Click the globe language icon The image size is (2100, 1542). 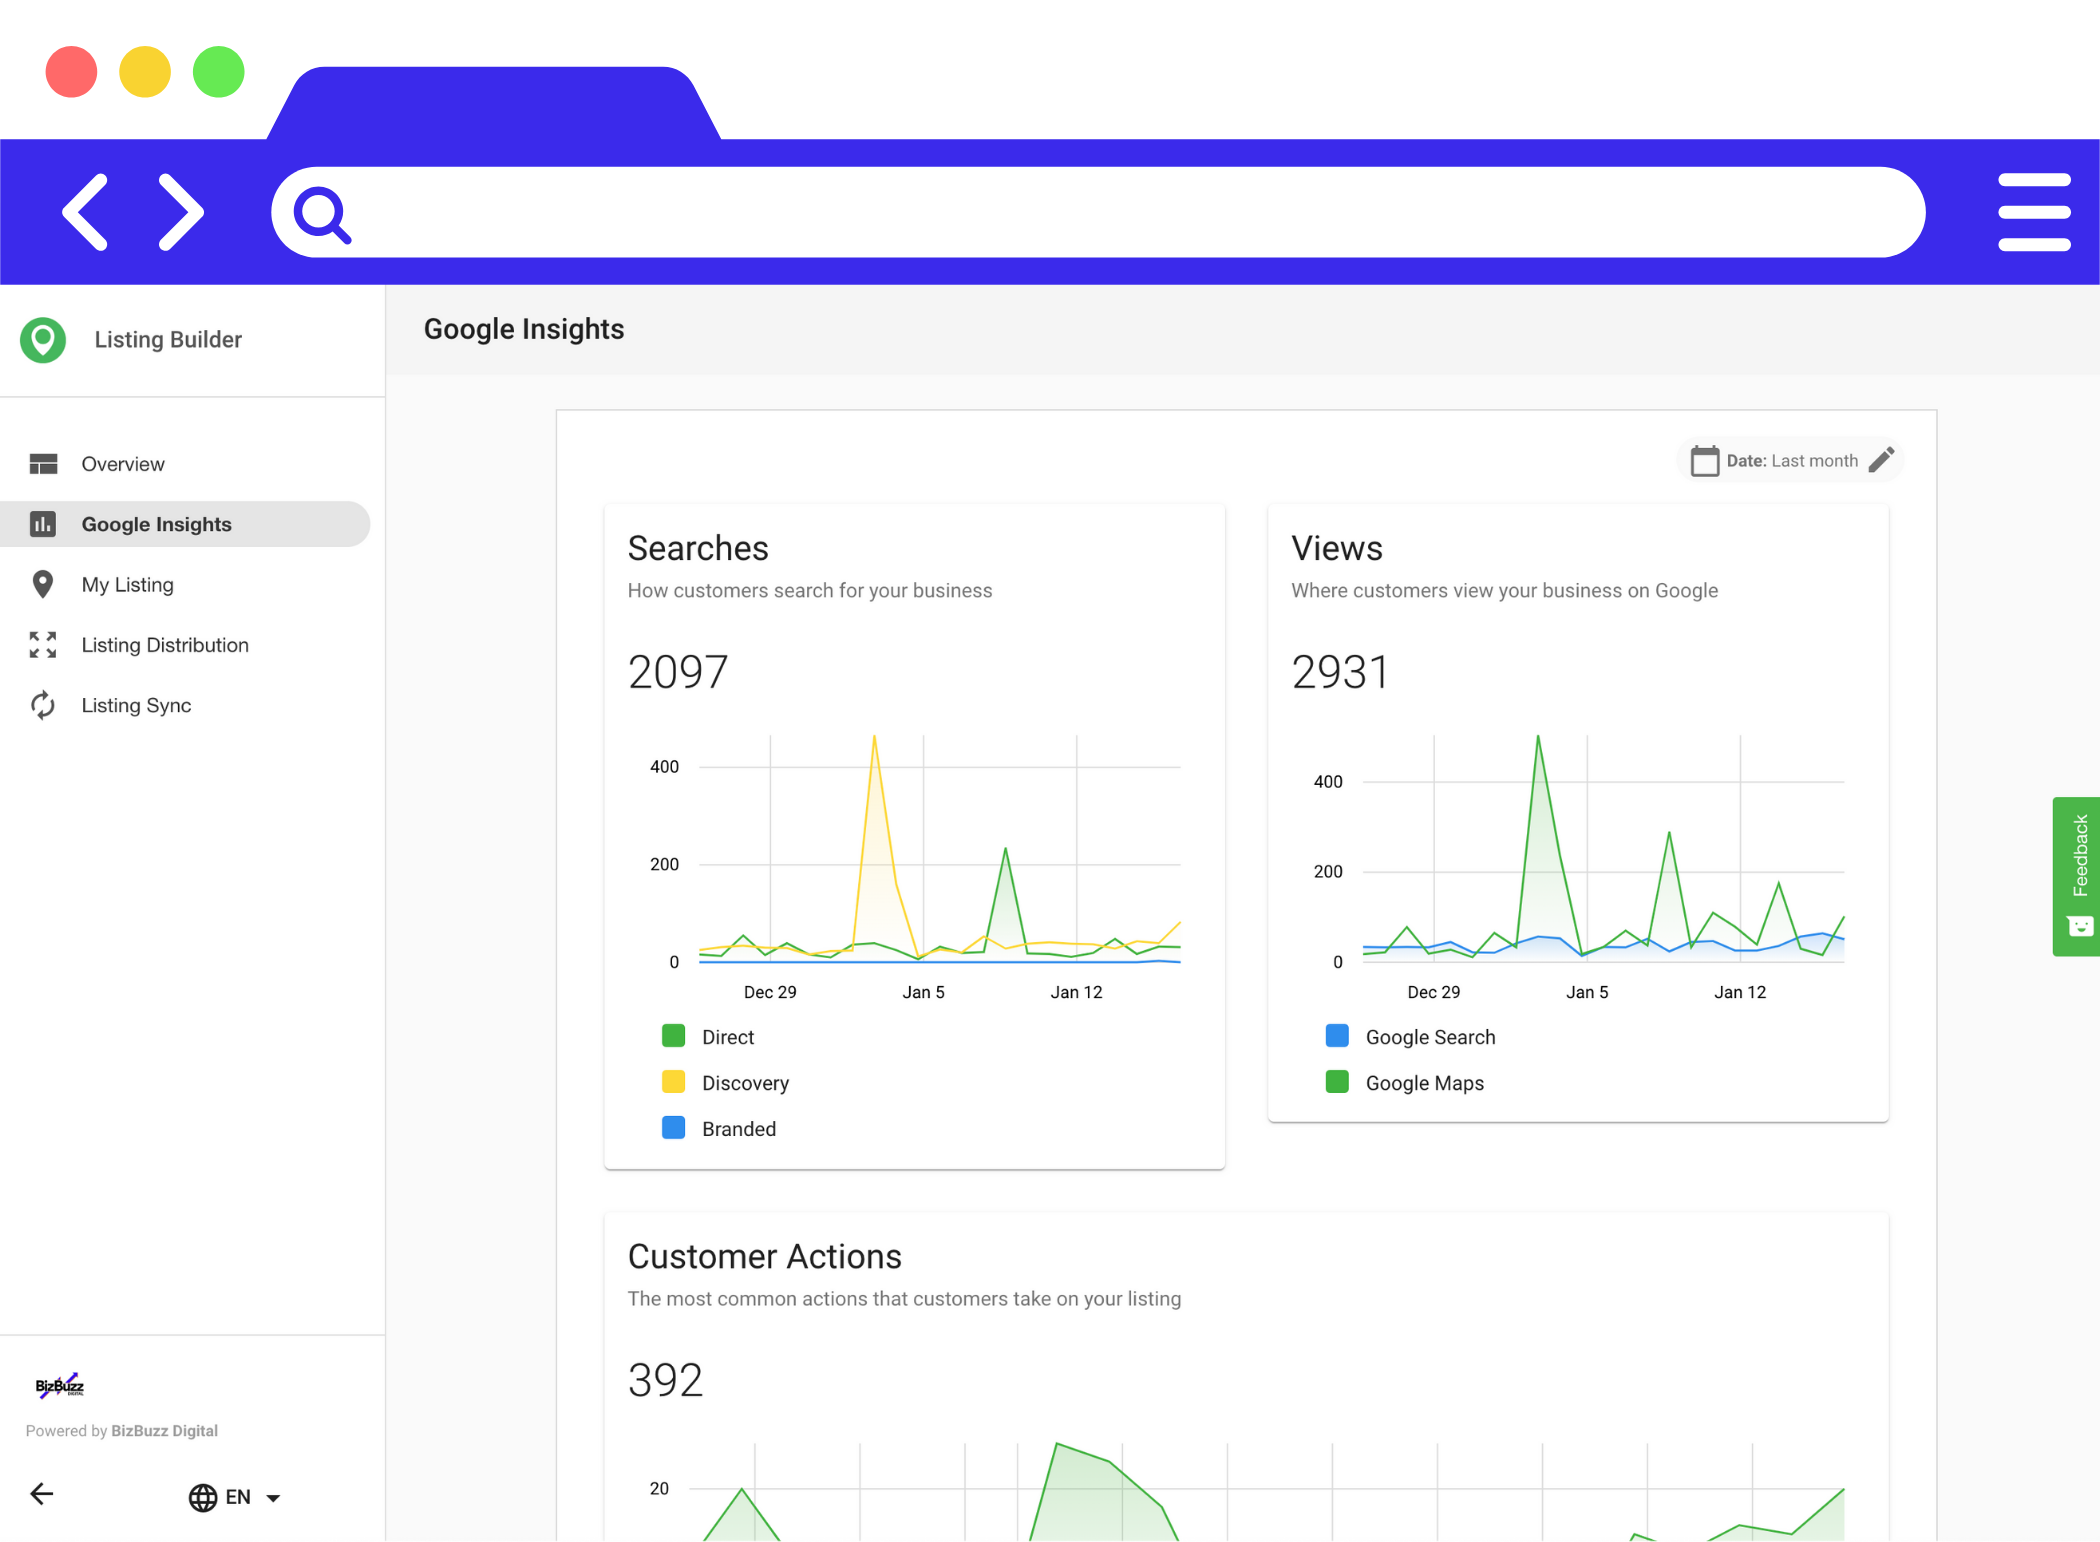pyautogui.click(x=203, y=1497)
